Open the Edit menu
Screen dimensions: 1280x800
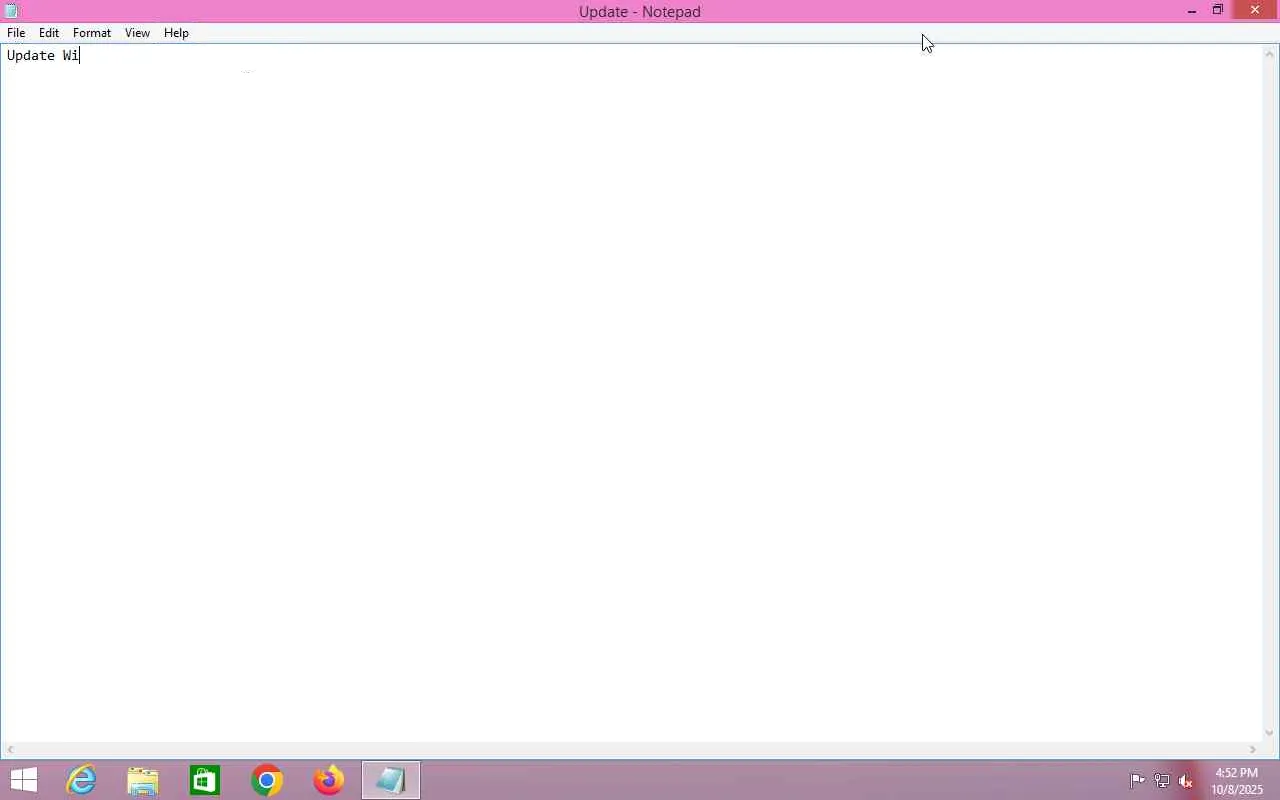tap(49, 33)
